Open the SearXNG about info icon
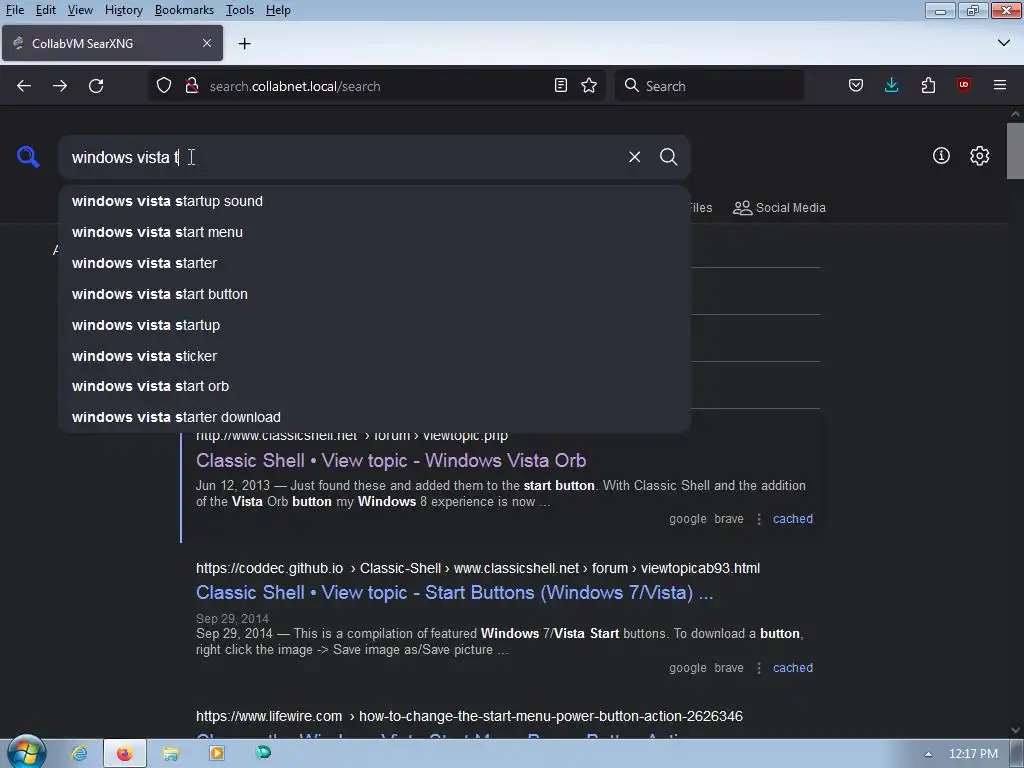The image size is (1024, 768). click(941, 156)
